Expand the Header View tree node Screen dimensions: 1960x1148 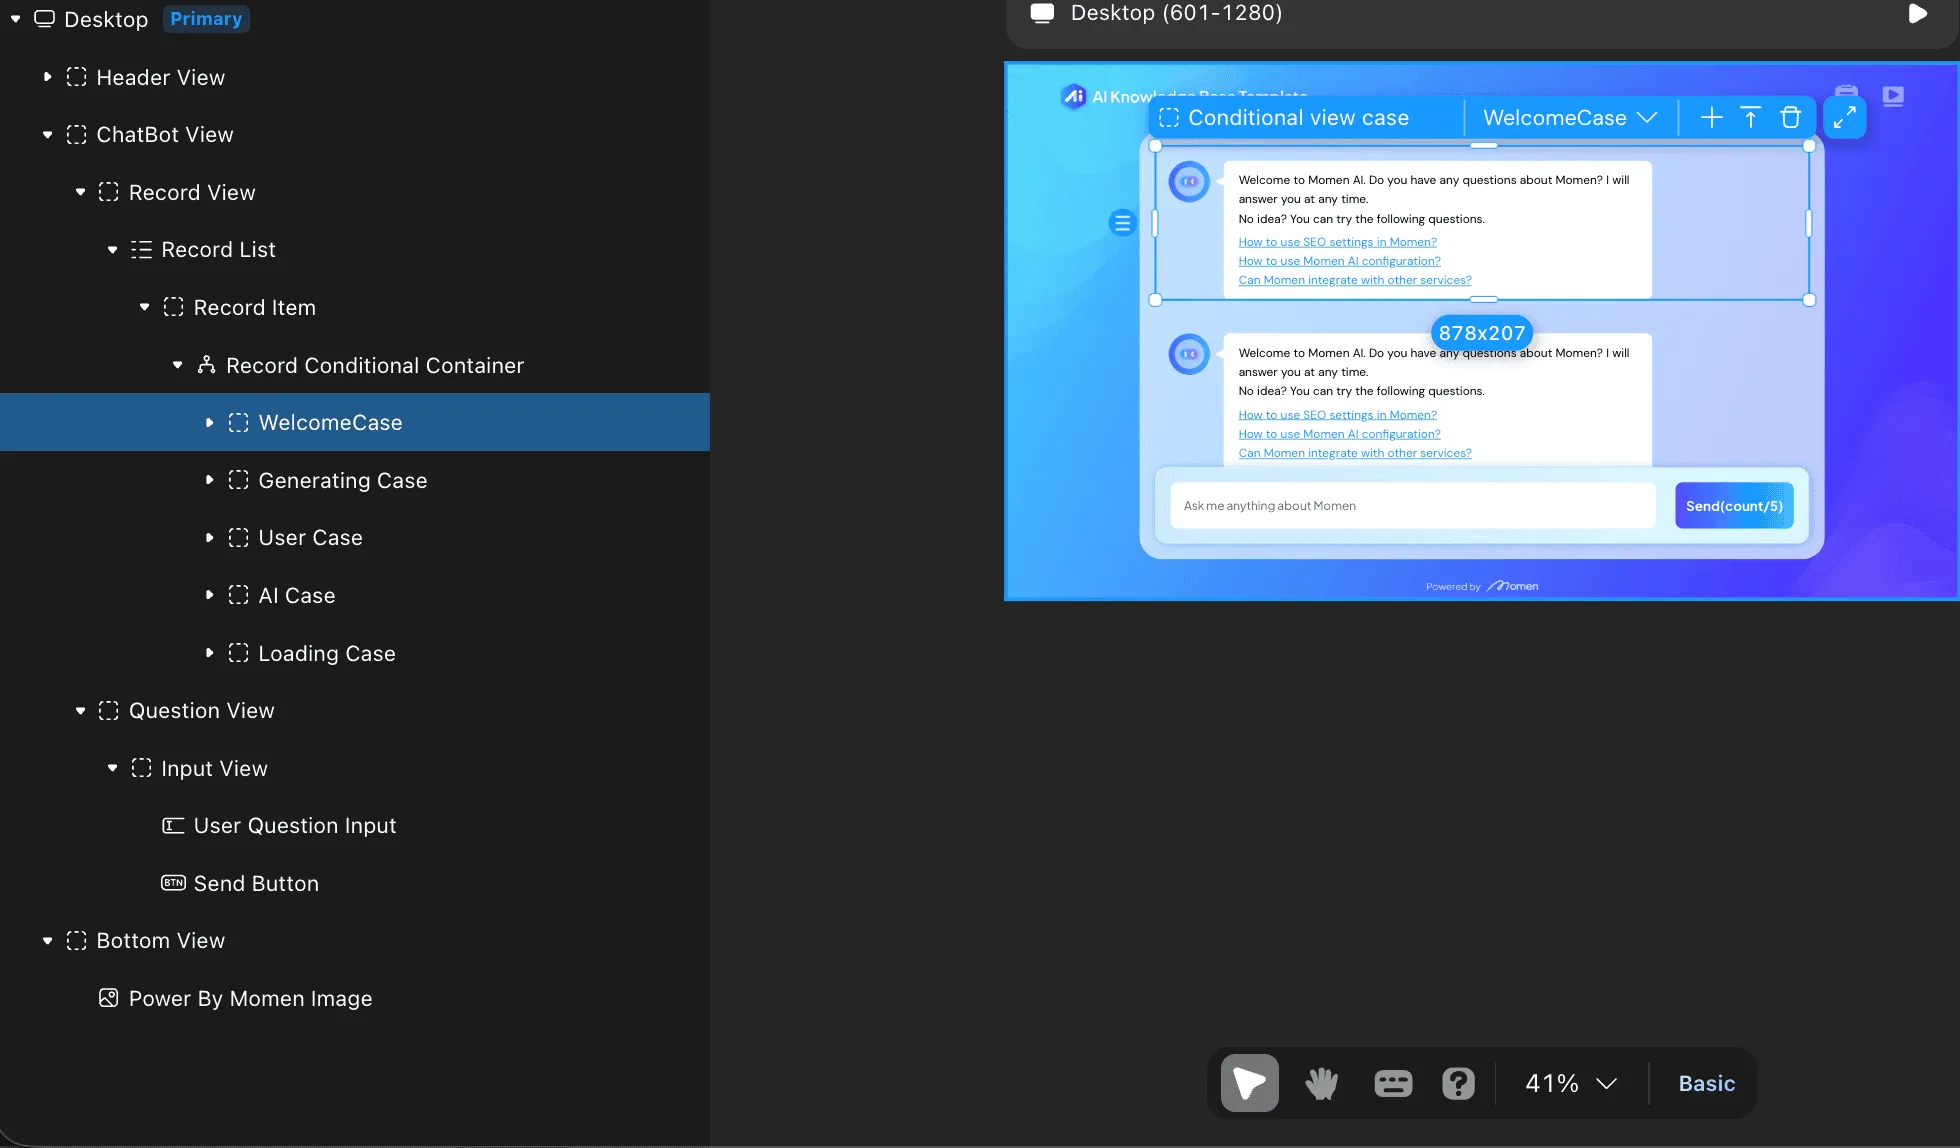(x=47, y=77)
